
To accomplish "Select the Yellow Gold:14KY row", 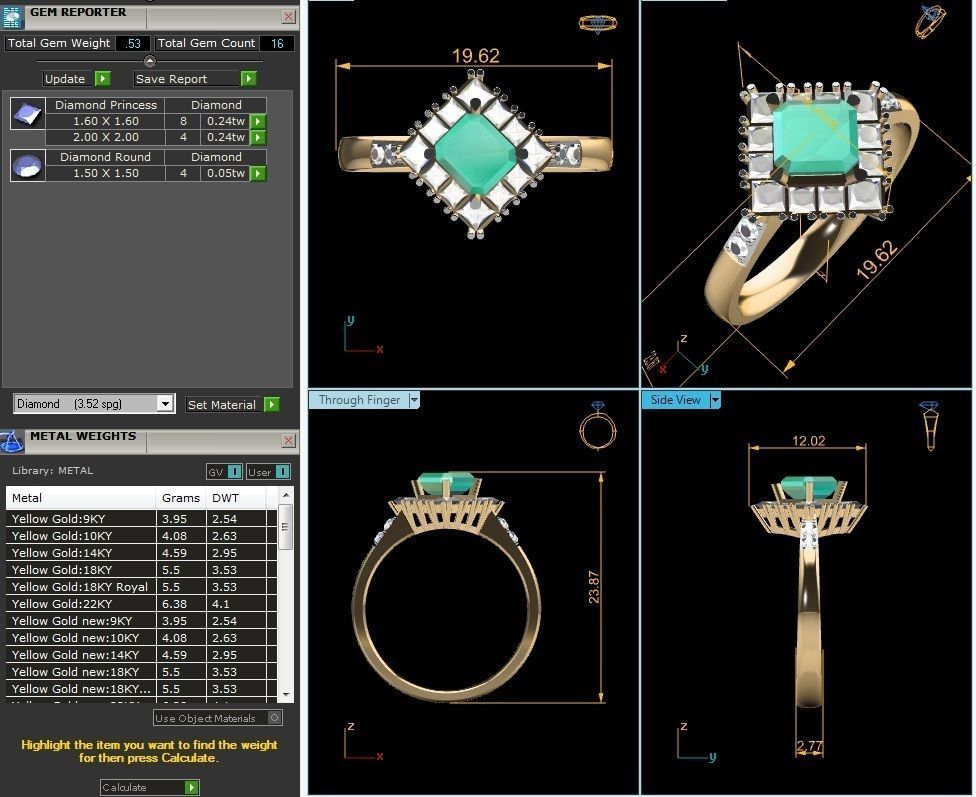I will (141, 552).
